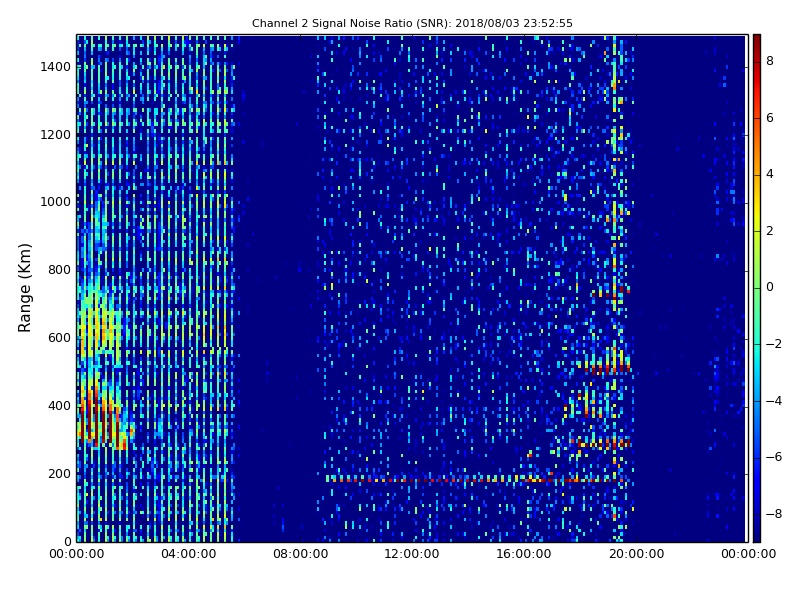Click the 16:00:00 time tick label
This screenshot has height=600, width=800.
(523, 554)
